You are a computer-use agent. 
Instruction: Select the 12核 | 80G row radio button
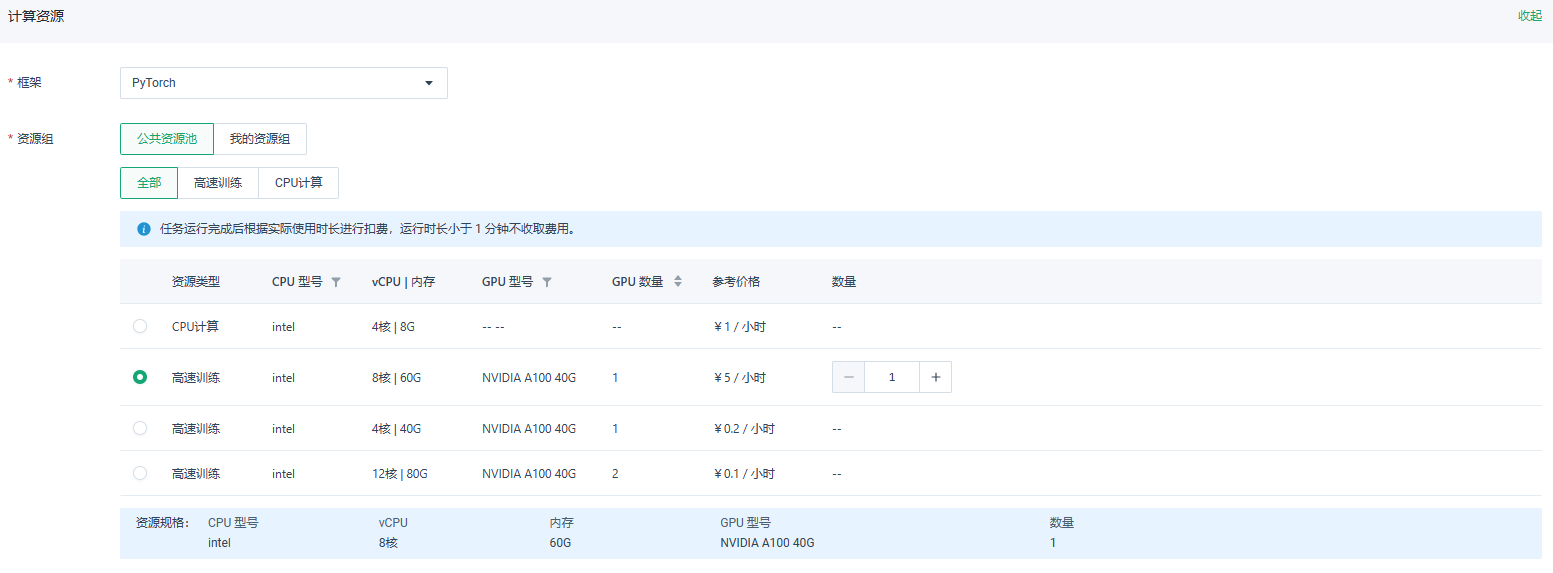pos(140,473)
